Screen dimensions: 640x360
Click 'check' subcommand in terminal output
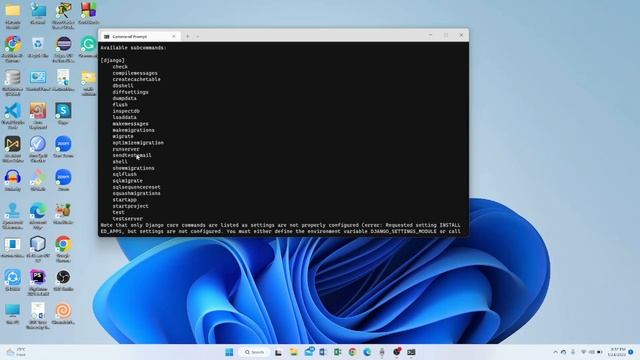pos(120,67)
